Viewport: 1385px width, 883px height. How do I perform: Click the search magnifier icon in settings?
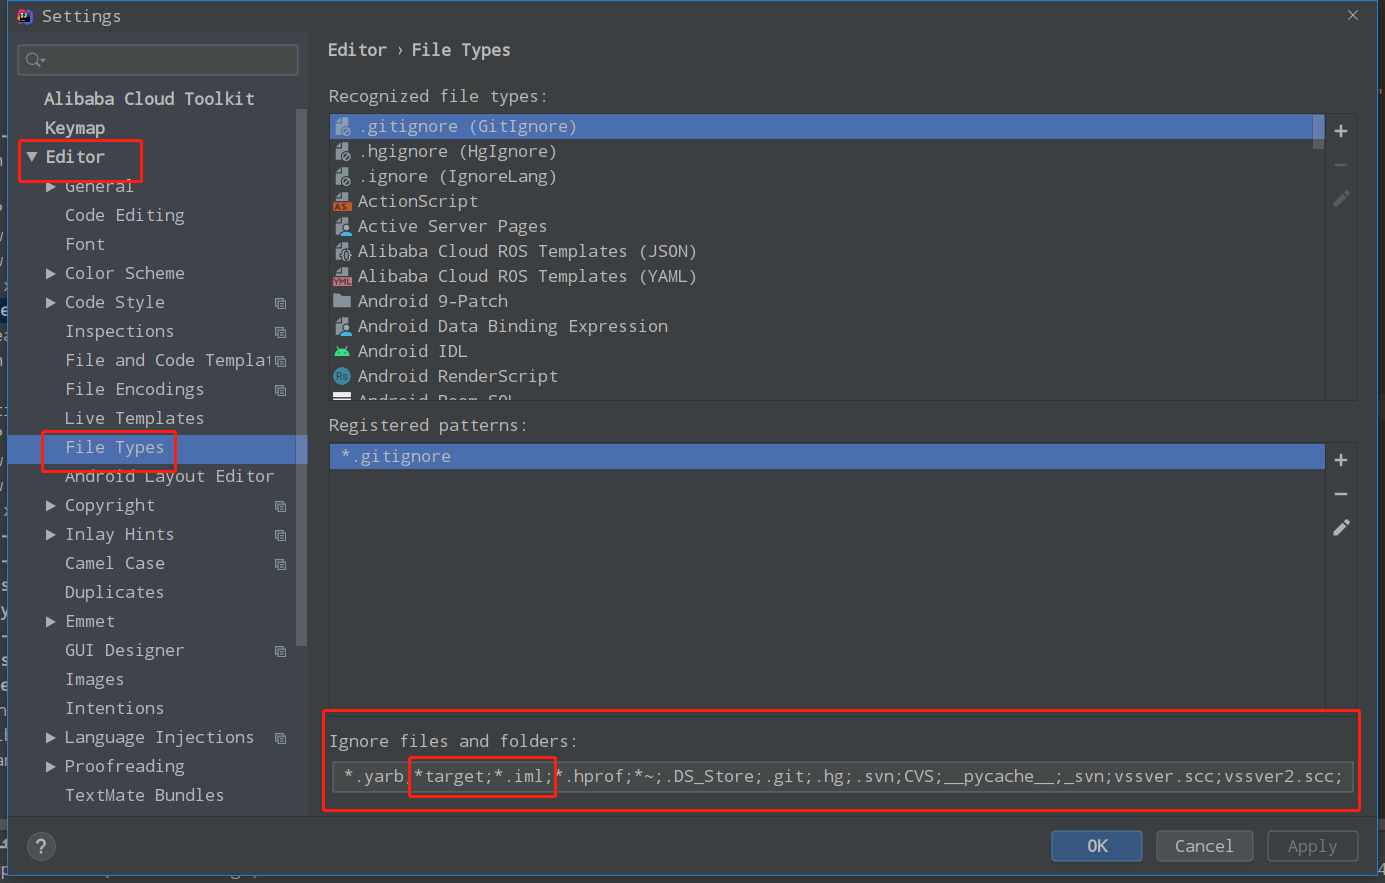coord(35,60)
